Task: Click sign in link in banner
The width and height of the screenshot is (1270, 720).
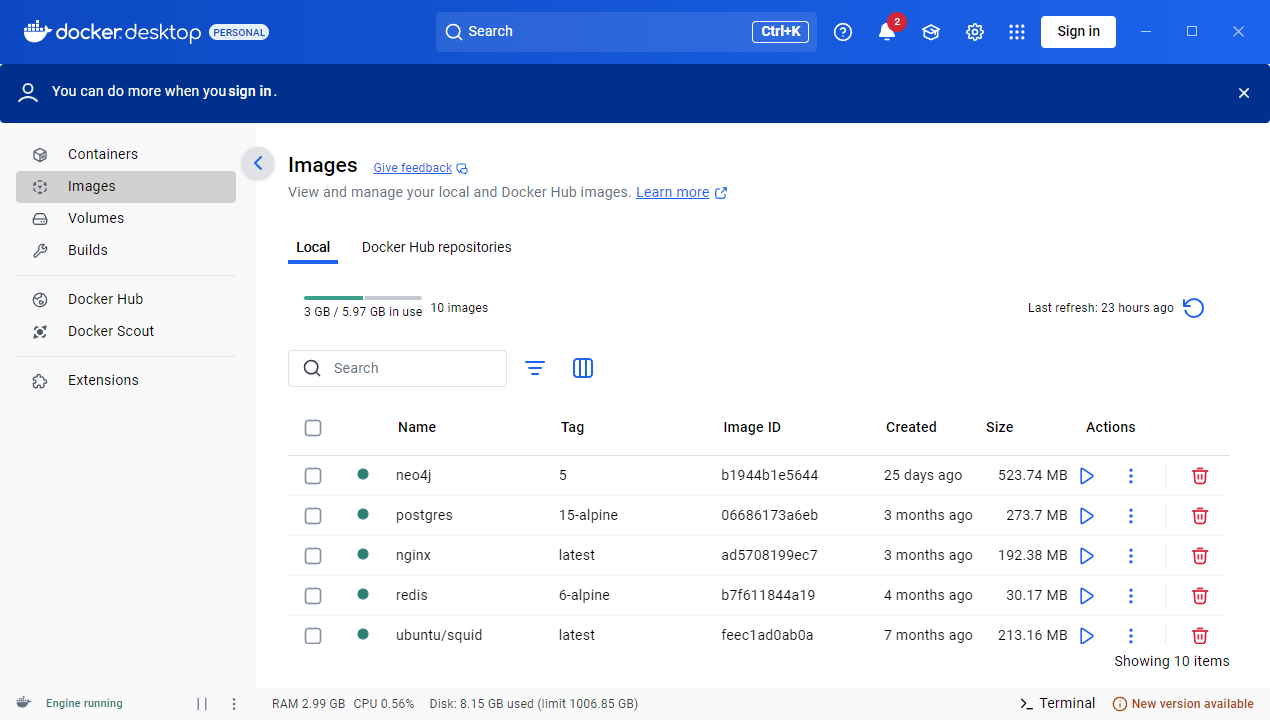Action: point(250,91)
